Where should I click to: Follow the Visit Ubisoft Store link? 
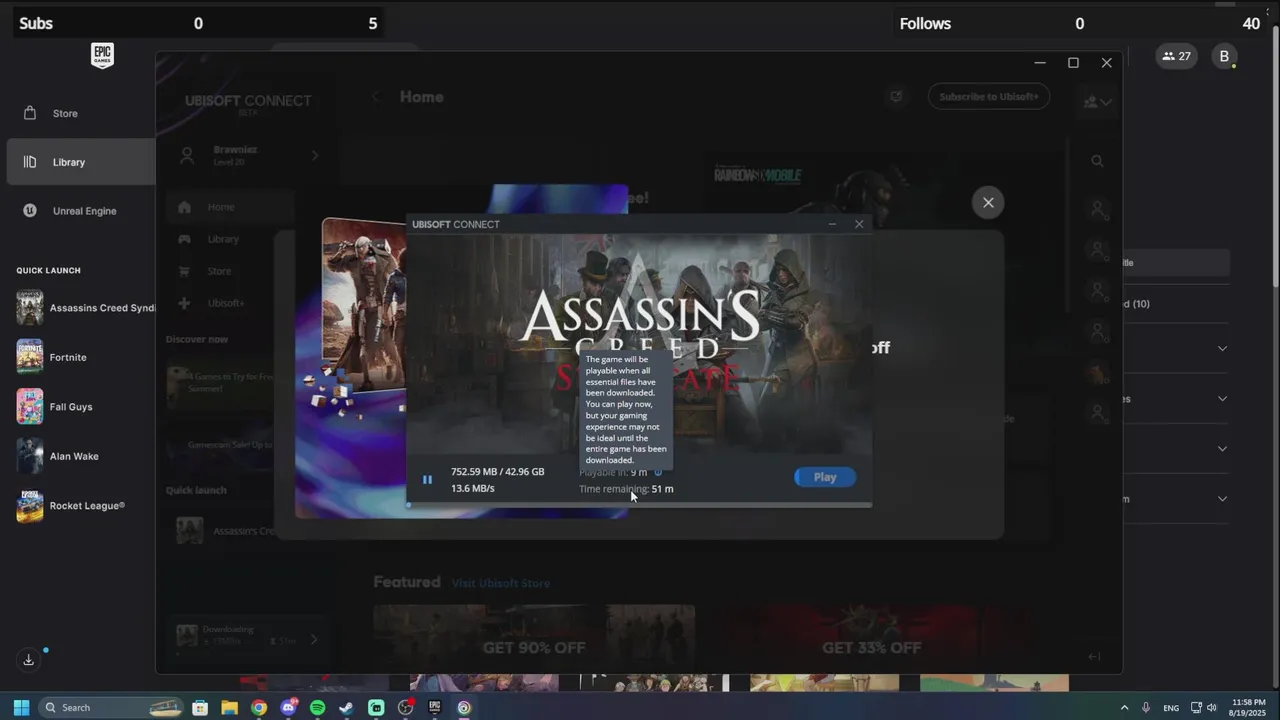click(x=500, y=583)
